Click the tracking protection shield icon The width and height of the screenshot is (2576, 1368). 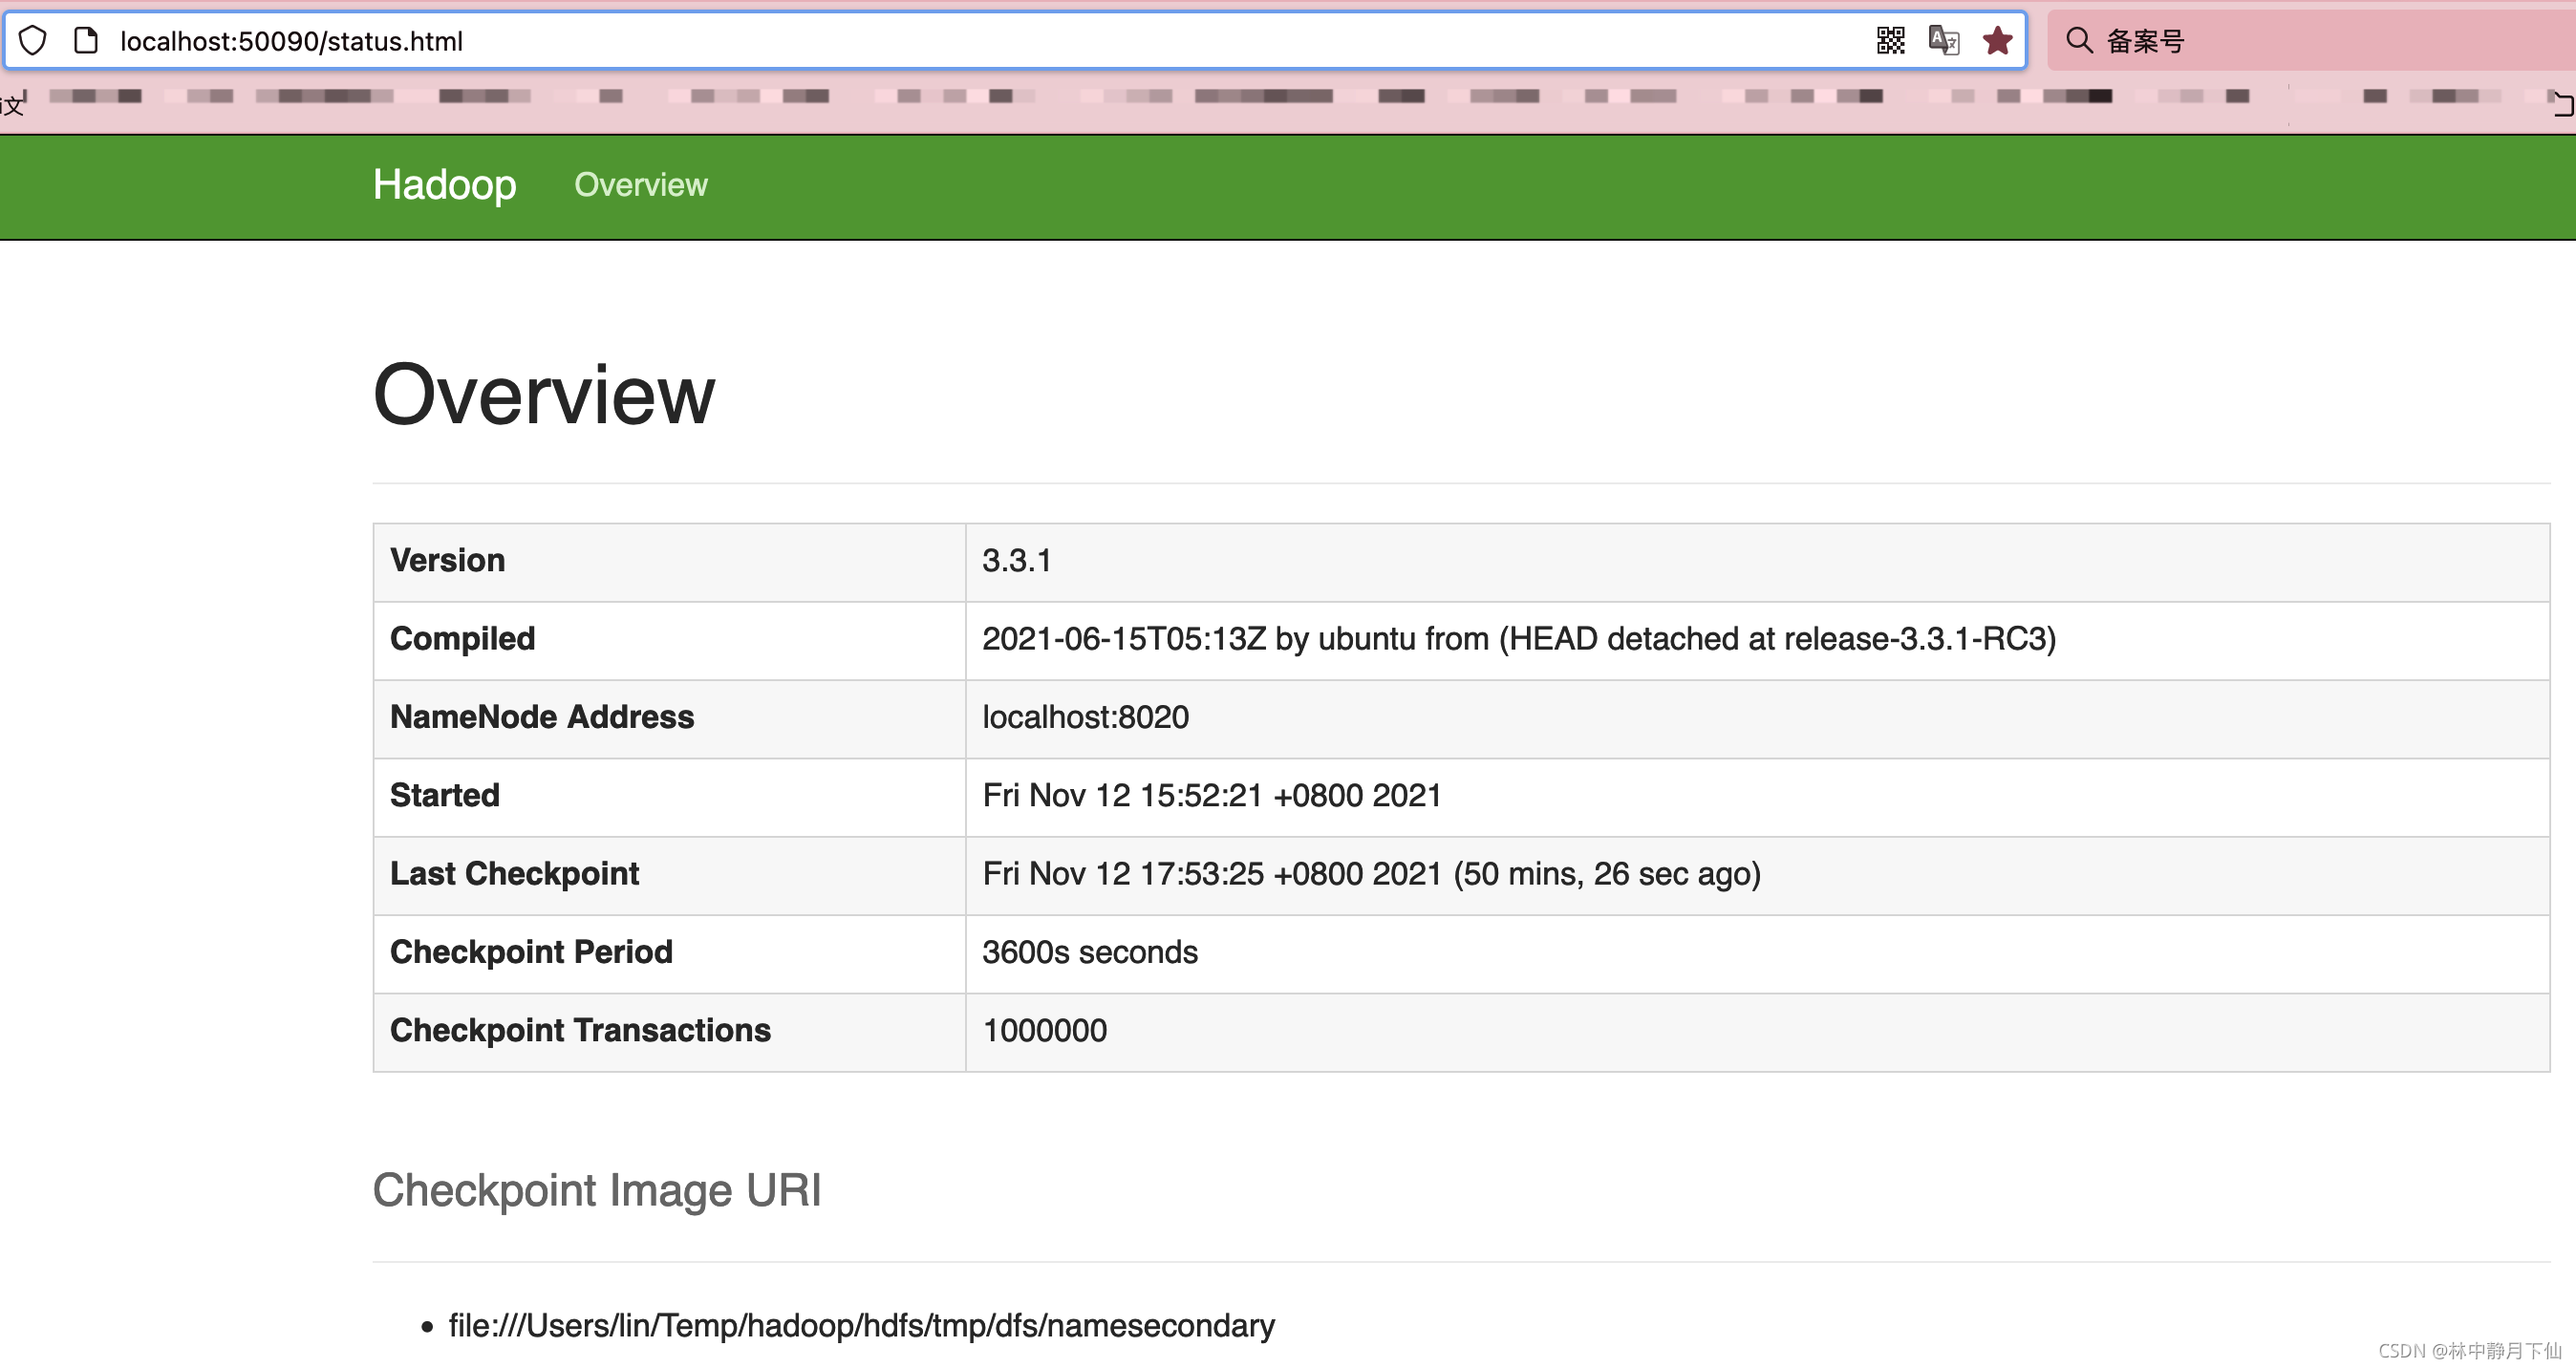[33, 41]
